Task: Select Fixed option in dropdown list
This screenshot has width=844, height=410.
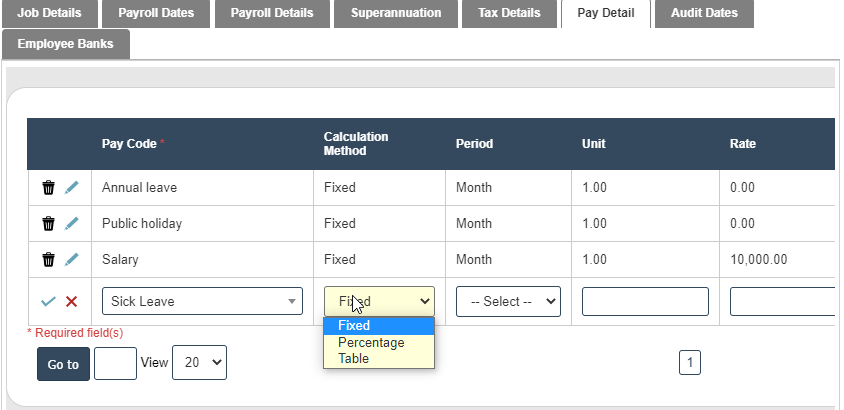Action: 354,326
